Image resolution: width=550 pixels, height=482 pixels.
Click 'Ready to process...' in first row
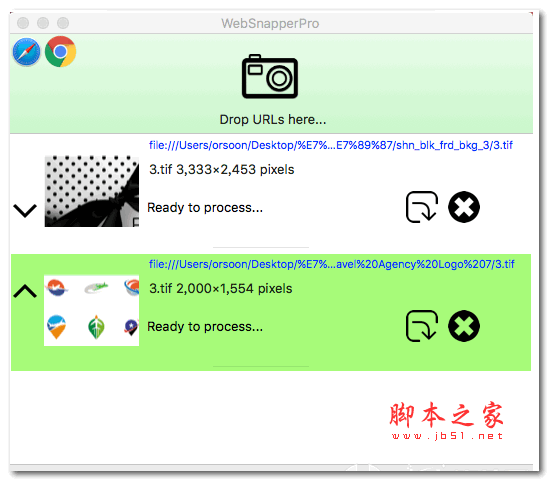click(x=205, y=208)
